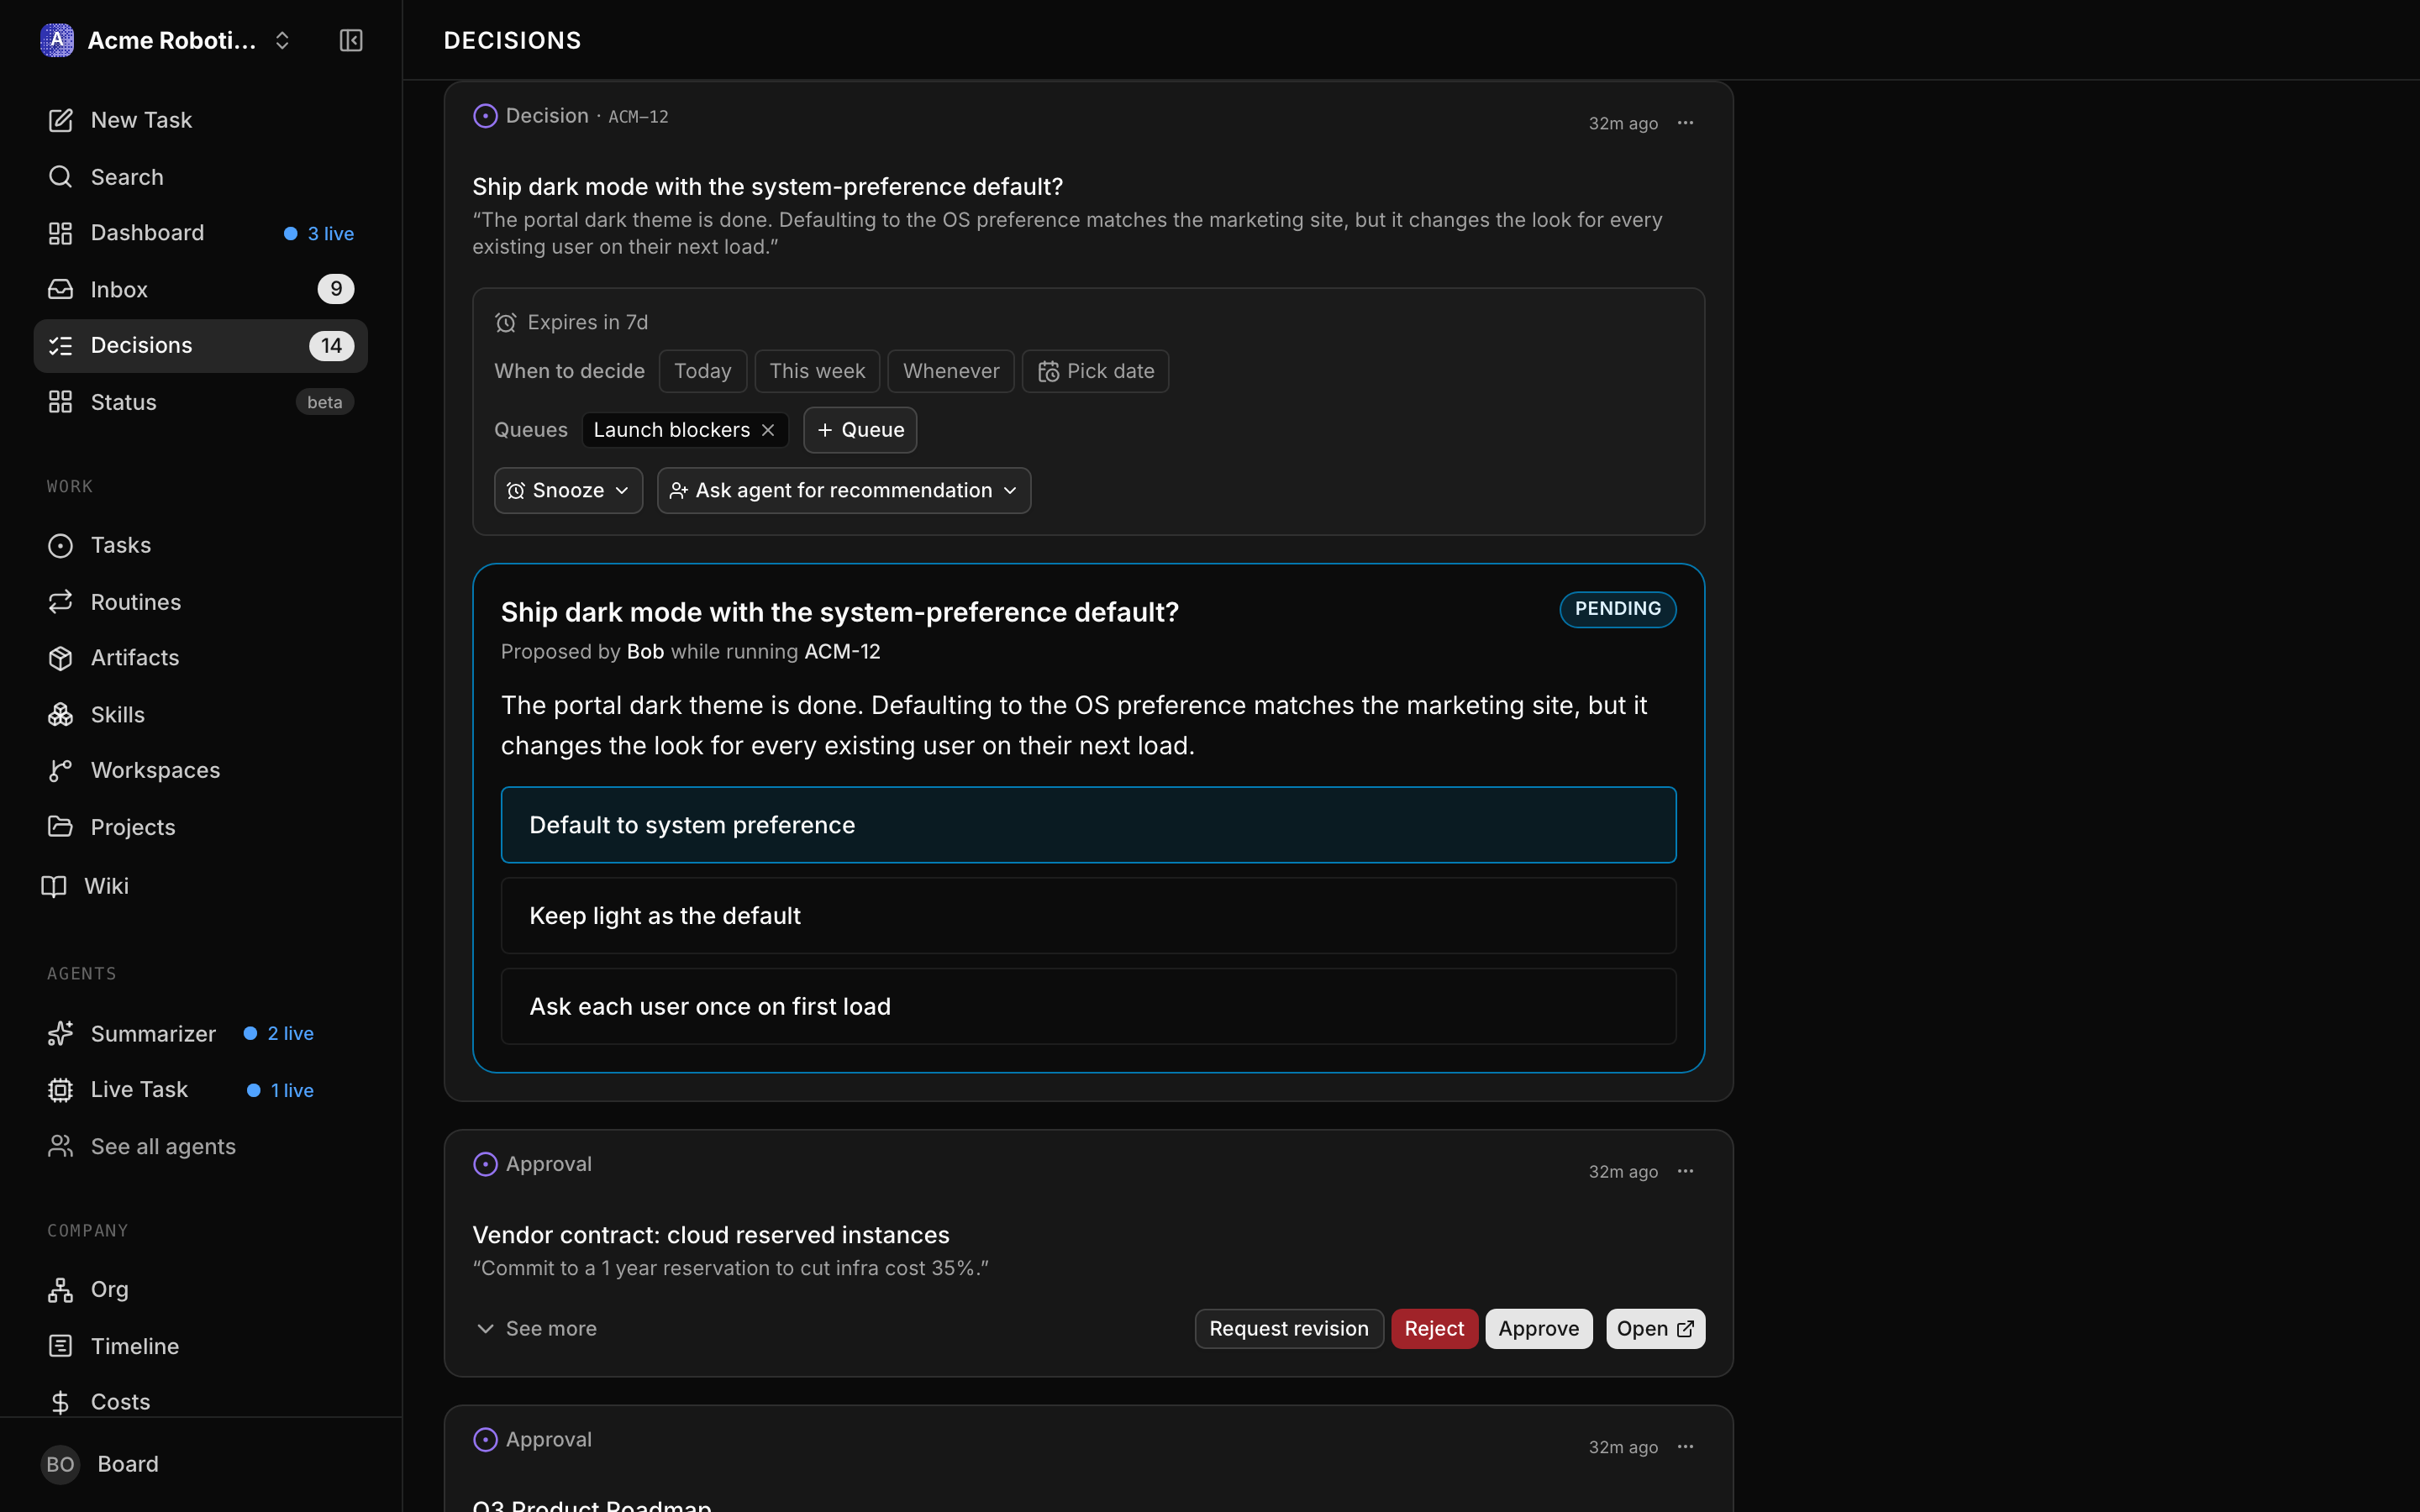Set when to decide to Today
This screenshot has width=2420, height=1512.
[702, 371]
